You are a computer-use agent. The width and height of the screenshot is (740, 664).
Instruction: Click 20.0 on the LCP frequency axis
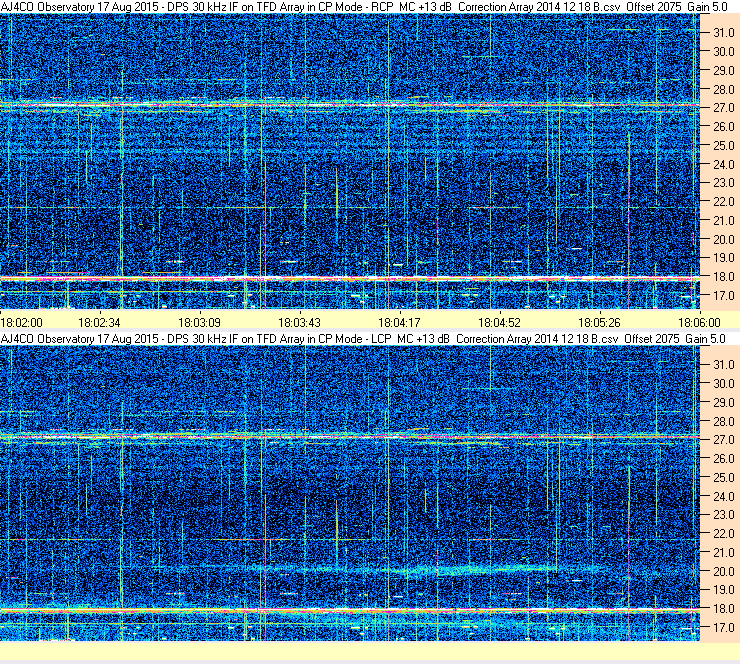(723, 572)
